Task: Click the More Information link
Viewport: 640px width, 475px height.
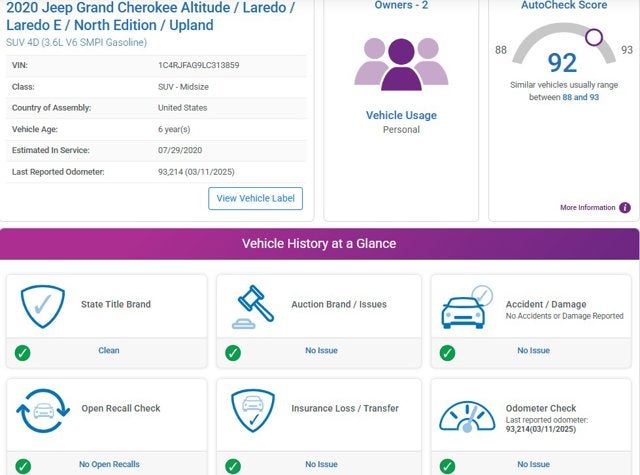Action: tap(587, 208)
